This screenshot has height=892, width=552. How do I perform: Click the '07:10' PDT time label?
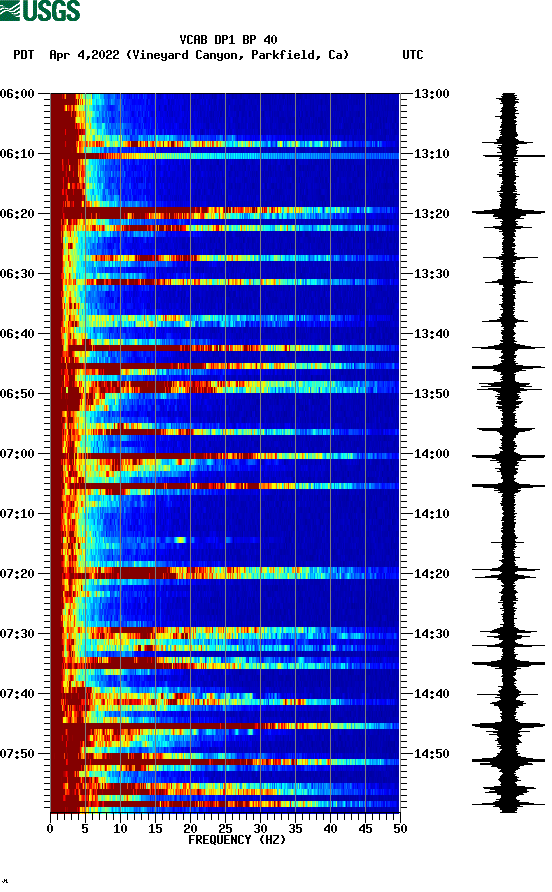coord(18,514)
